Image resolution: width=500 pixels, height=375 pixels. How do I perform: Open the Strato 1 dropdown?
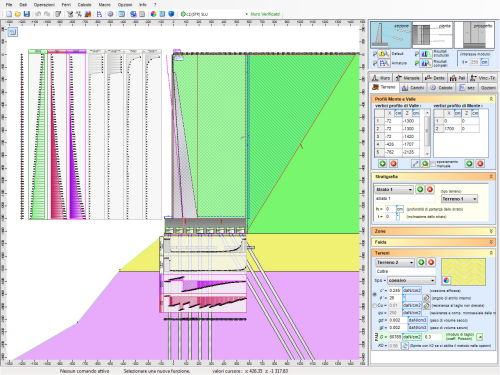[394, 189]
